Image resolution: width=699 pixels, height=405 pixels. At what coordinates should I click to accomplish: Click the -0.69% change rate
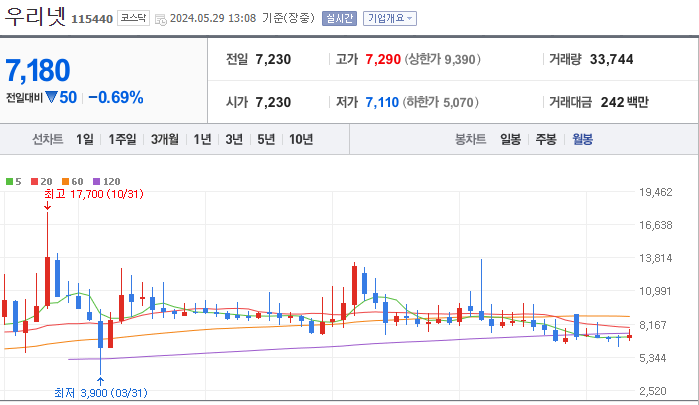pyautogui.click(x=116, y=97)
